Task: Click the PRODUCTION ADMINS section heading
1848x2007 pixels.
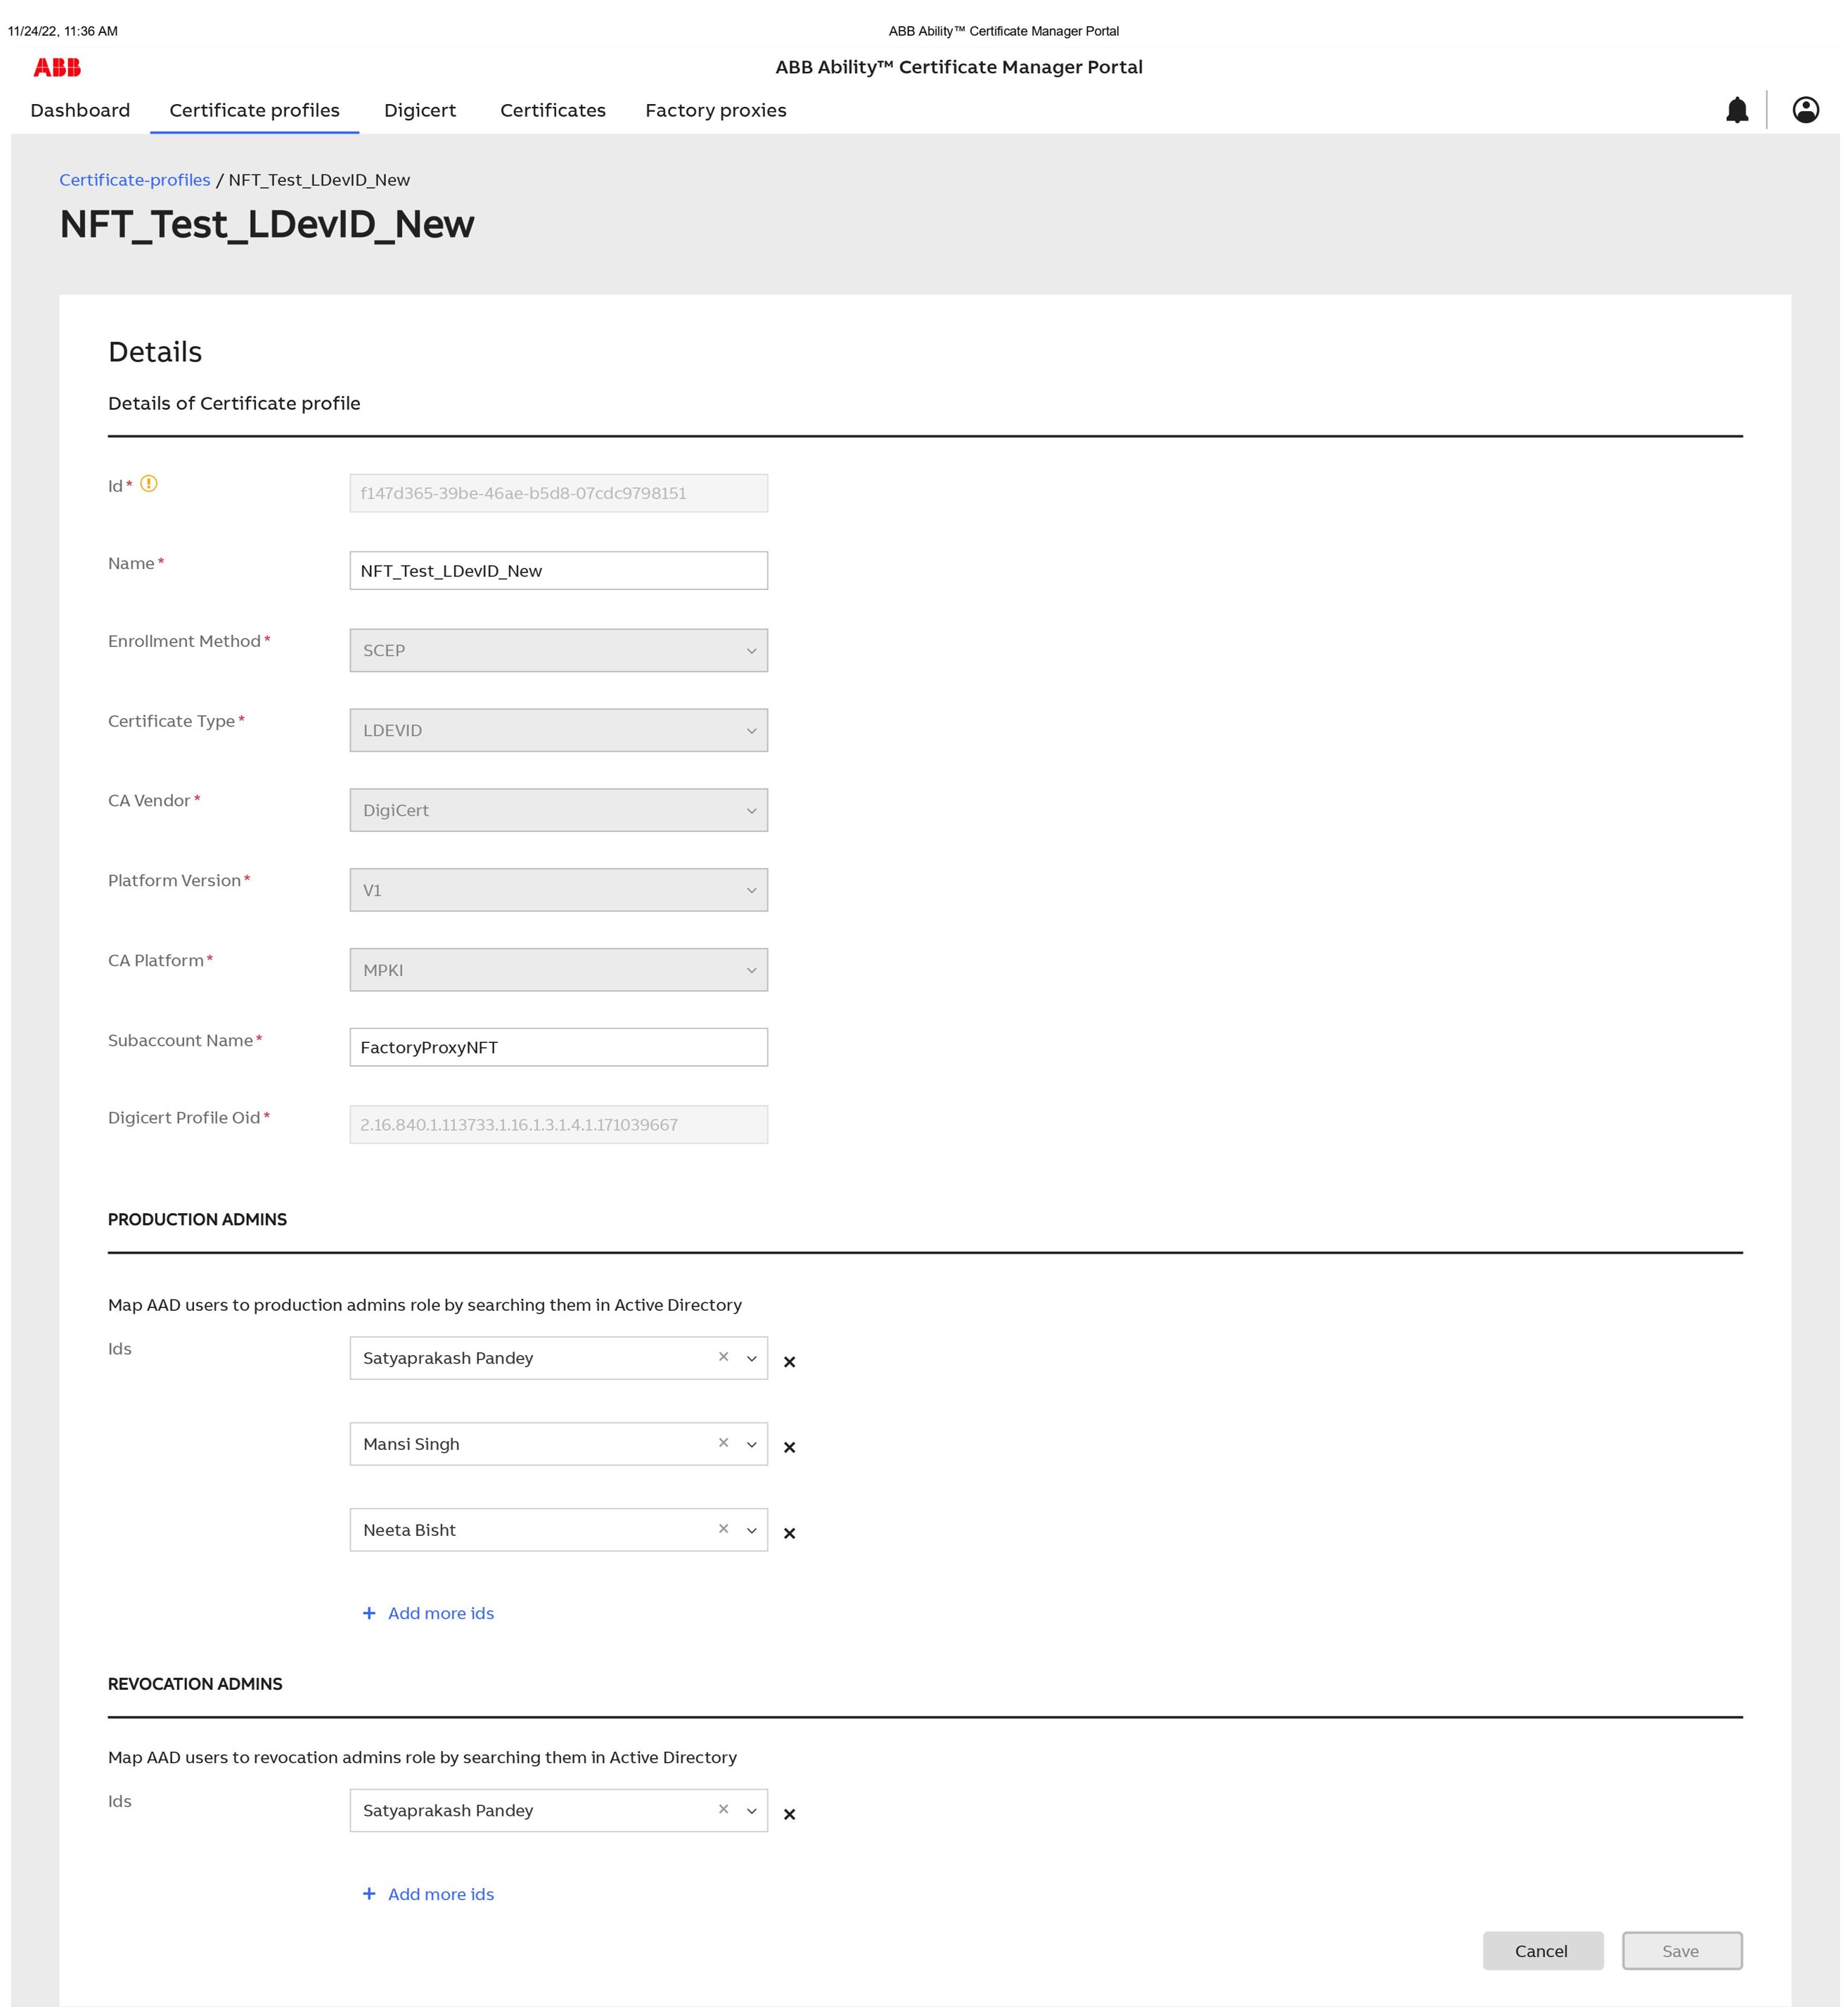Action: tap(197, 1219)
